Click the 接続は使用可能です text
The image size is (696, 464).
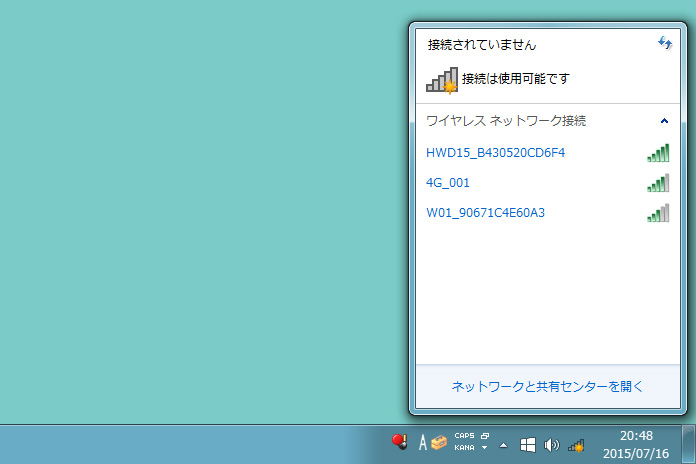tap(515, 79)
